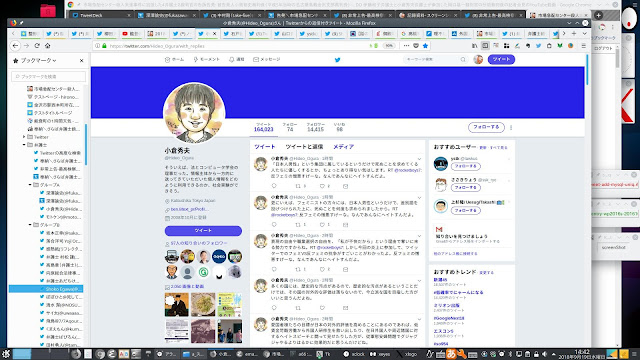Switch to the ツイート timeline tab
The image size is (640, 360).
click(264, 147)
